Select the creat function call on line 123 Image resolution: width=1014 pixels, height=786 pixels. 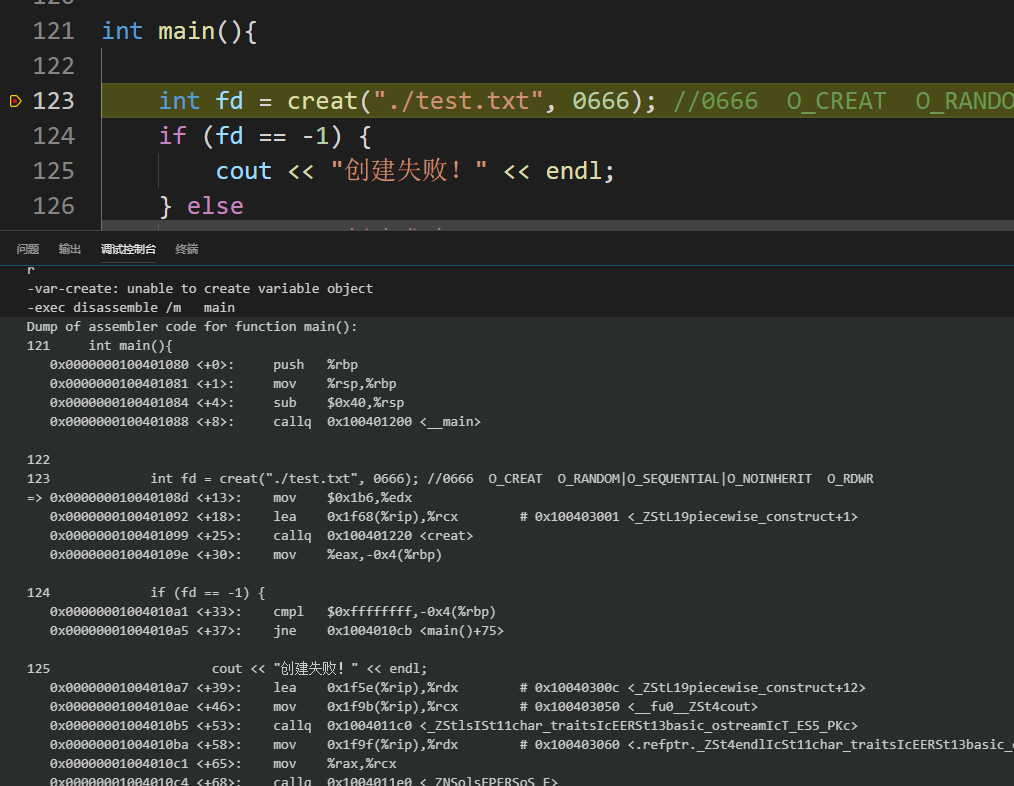tap(322, 100)
